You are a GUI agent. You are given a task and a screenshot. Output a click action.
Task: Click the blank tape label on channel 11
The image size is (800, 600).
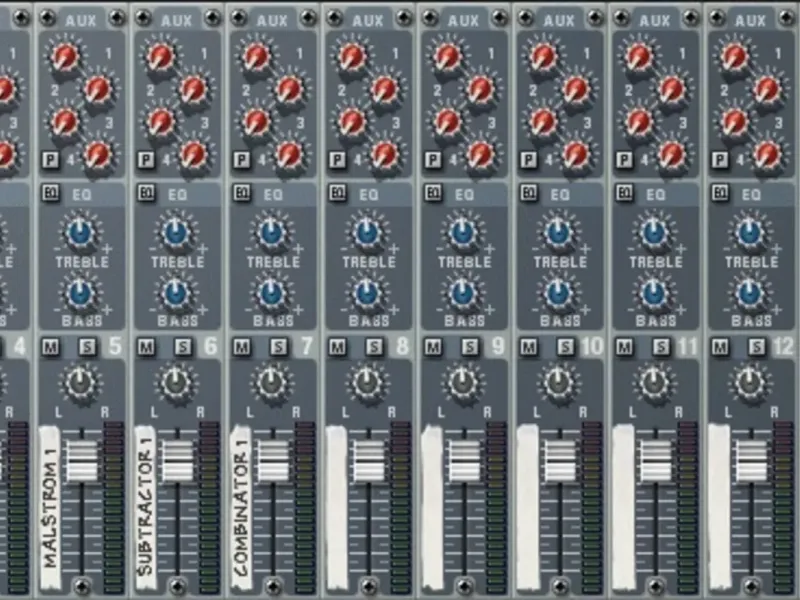[x=623, y=508]
